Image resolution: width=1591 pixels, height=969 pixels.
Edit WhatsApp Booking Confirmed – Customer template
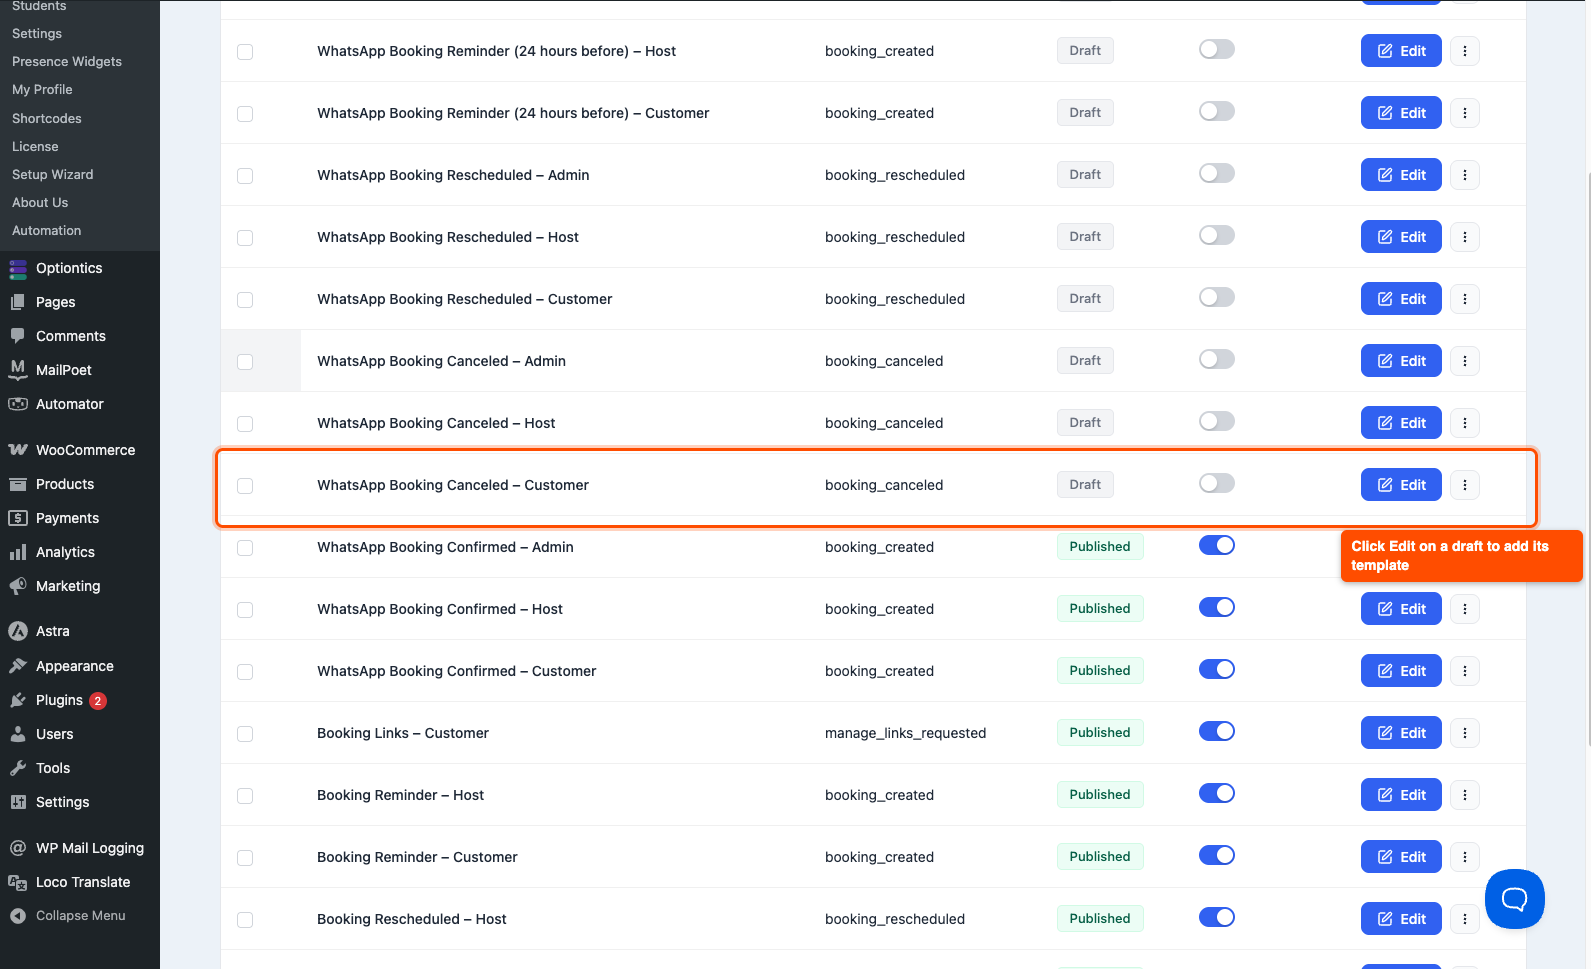coord(1401,671)
